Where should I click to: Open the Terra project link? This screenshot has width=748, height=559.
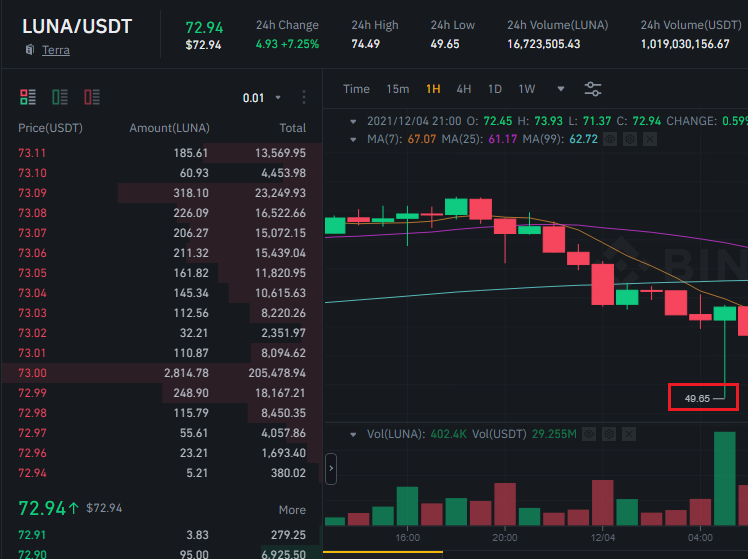tap(56, 50)
